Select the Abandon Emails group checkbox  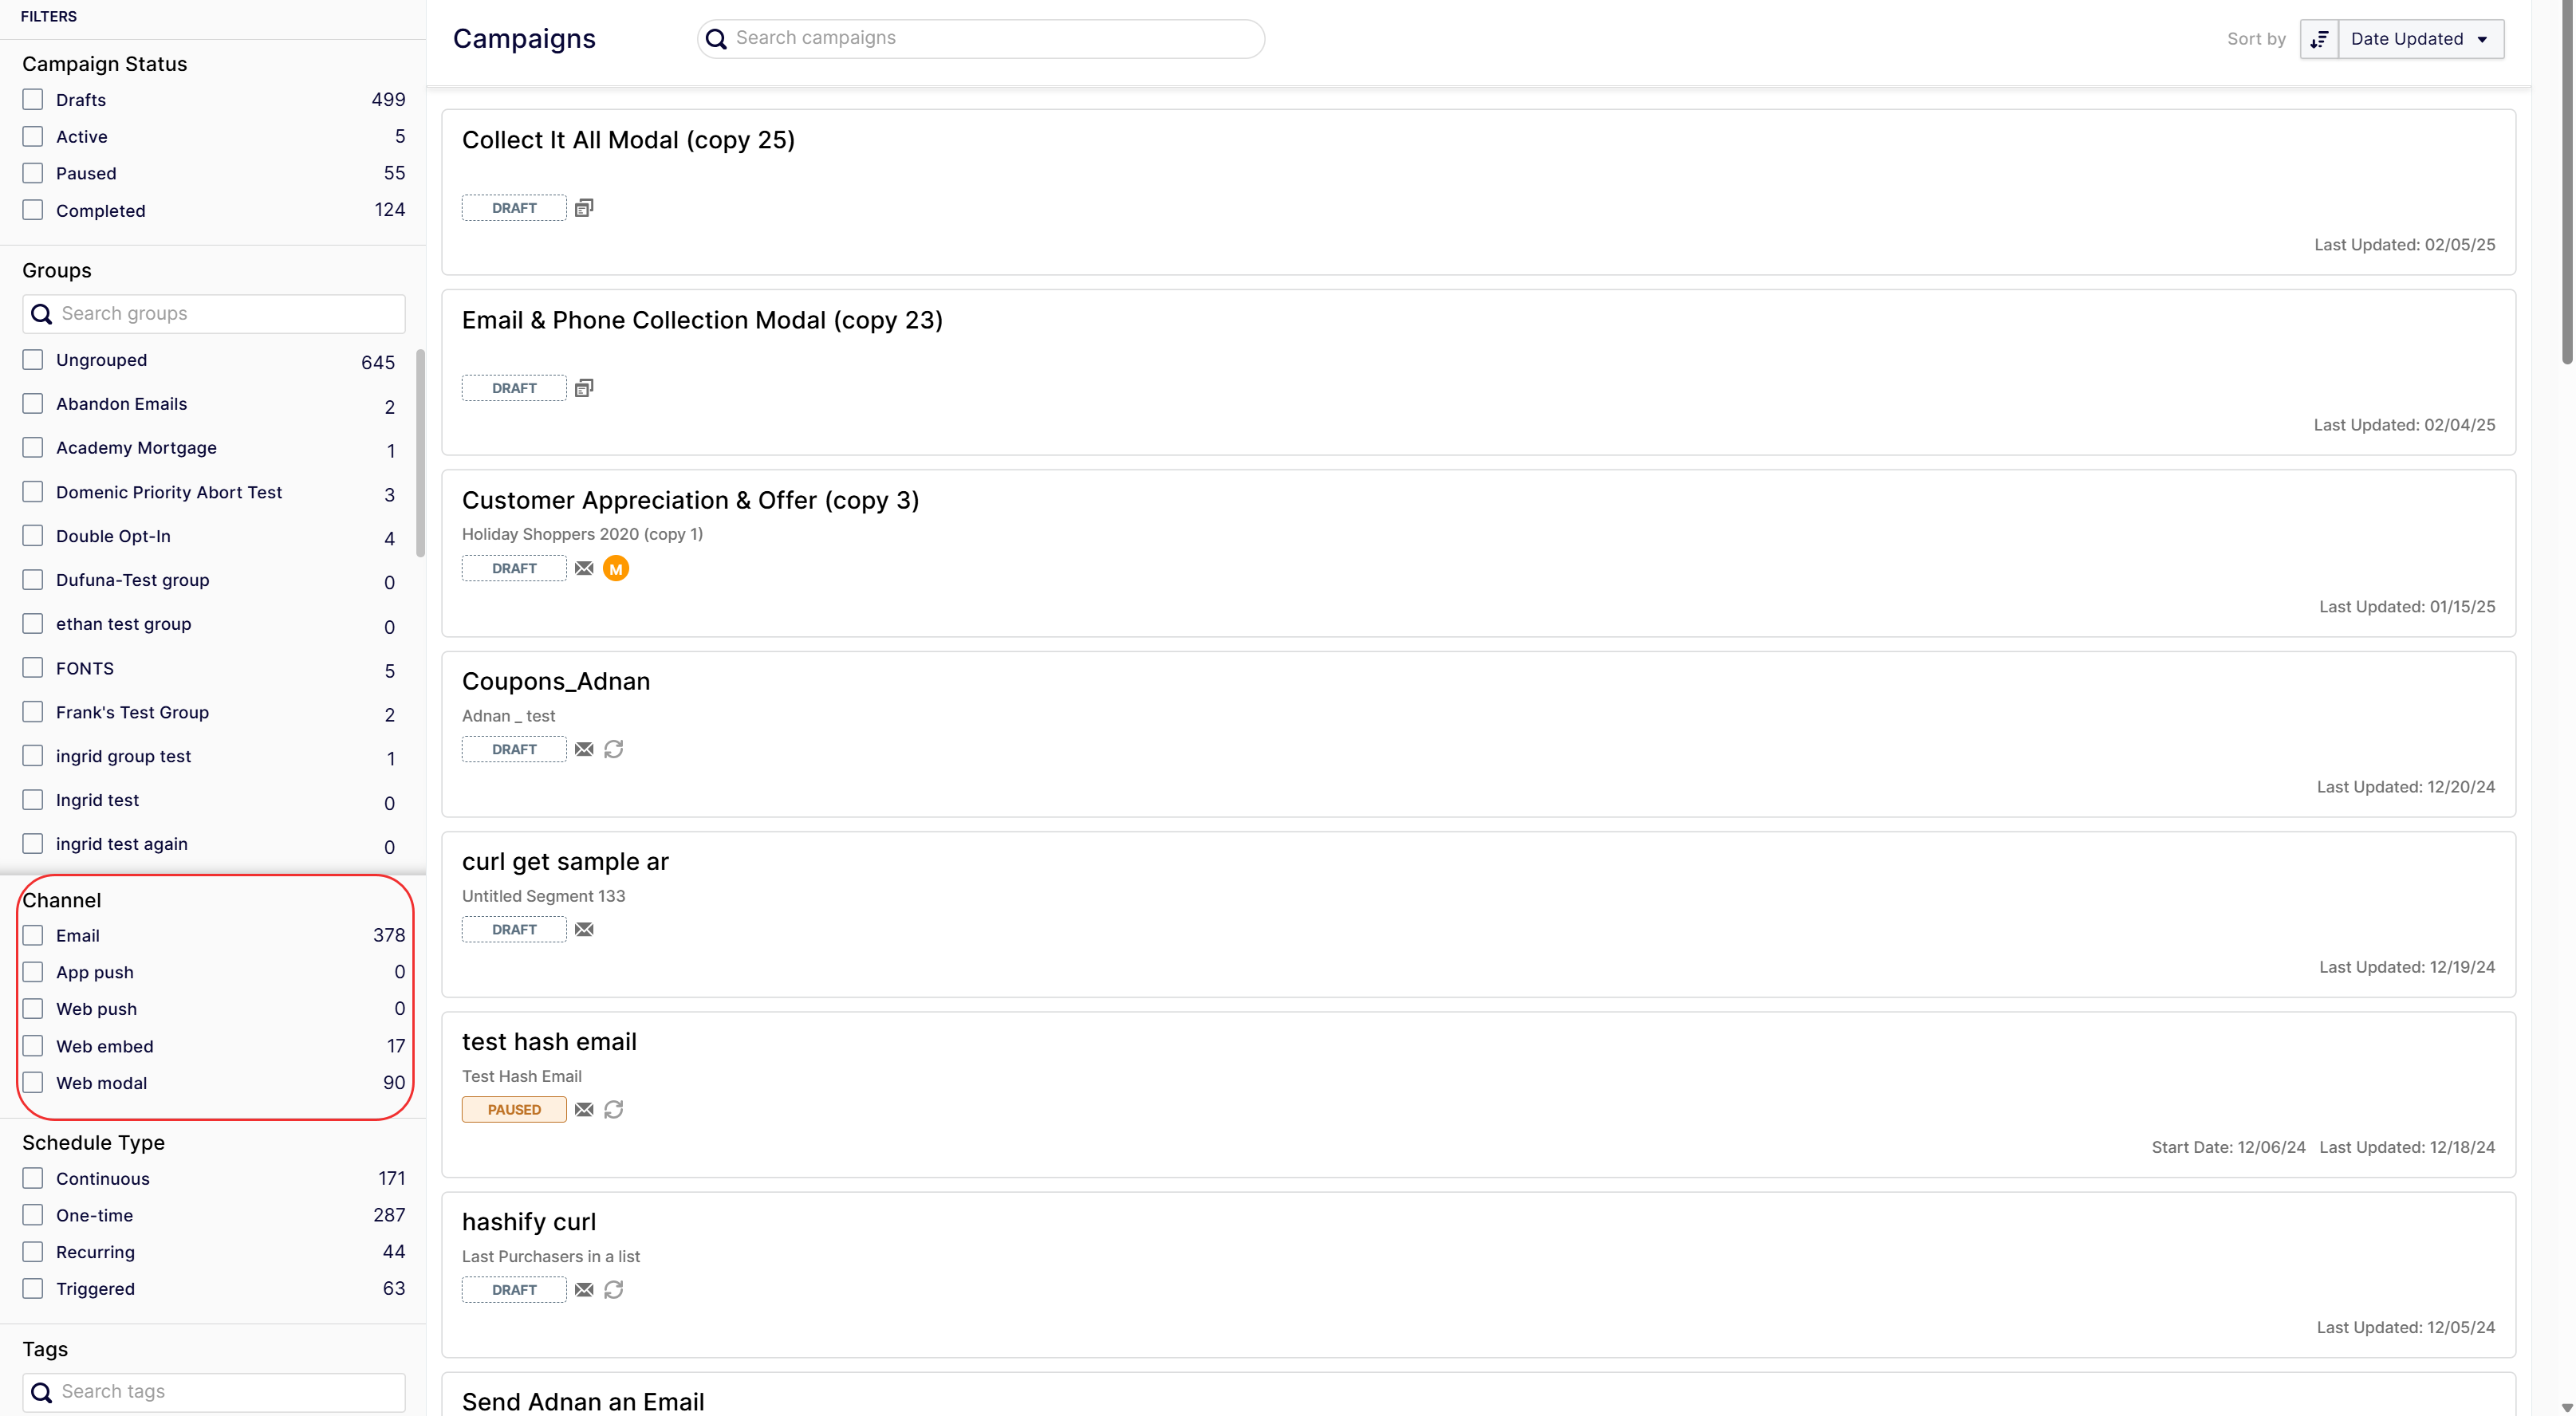(x=33, y=404)
